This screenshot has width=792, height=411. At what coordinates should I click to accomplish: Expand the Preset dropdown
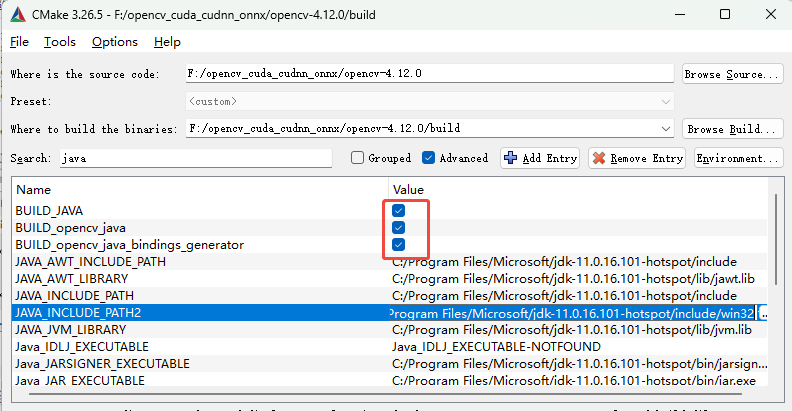click(x=665, y=102)
